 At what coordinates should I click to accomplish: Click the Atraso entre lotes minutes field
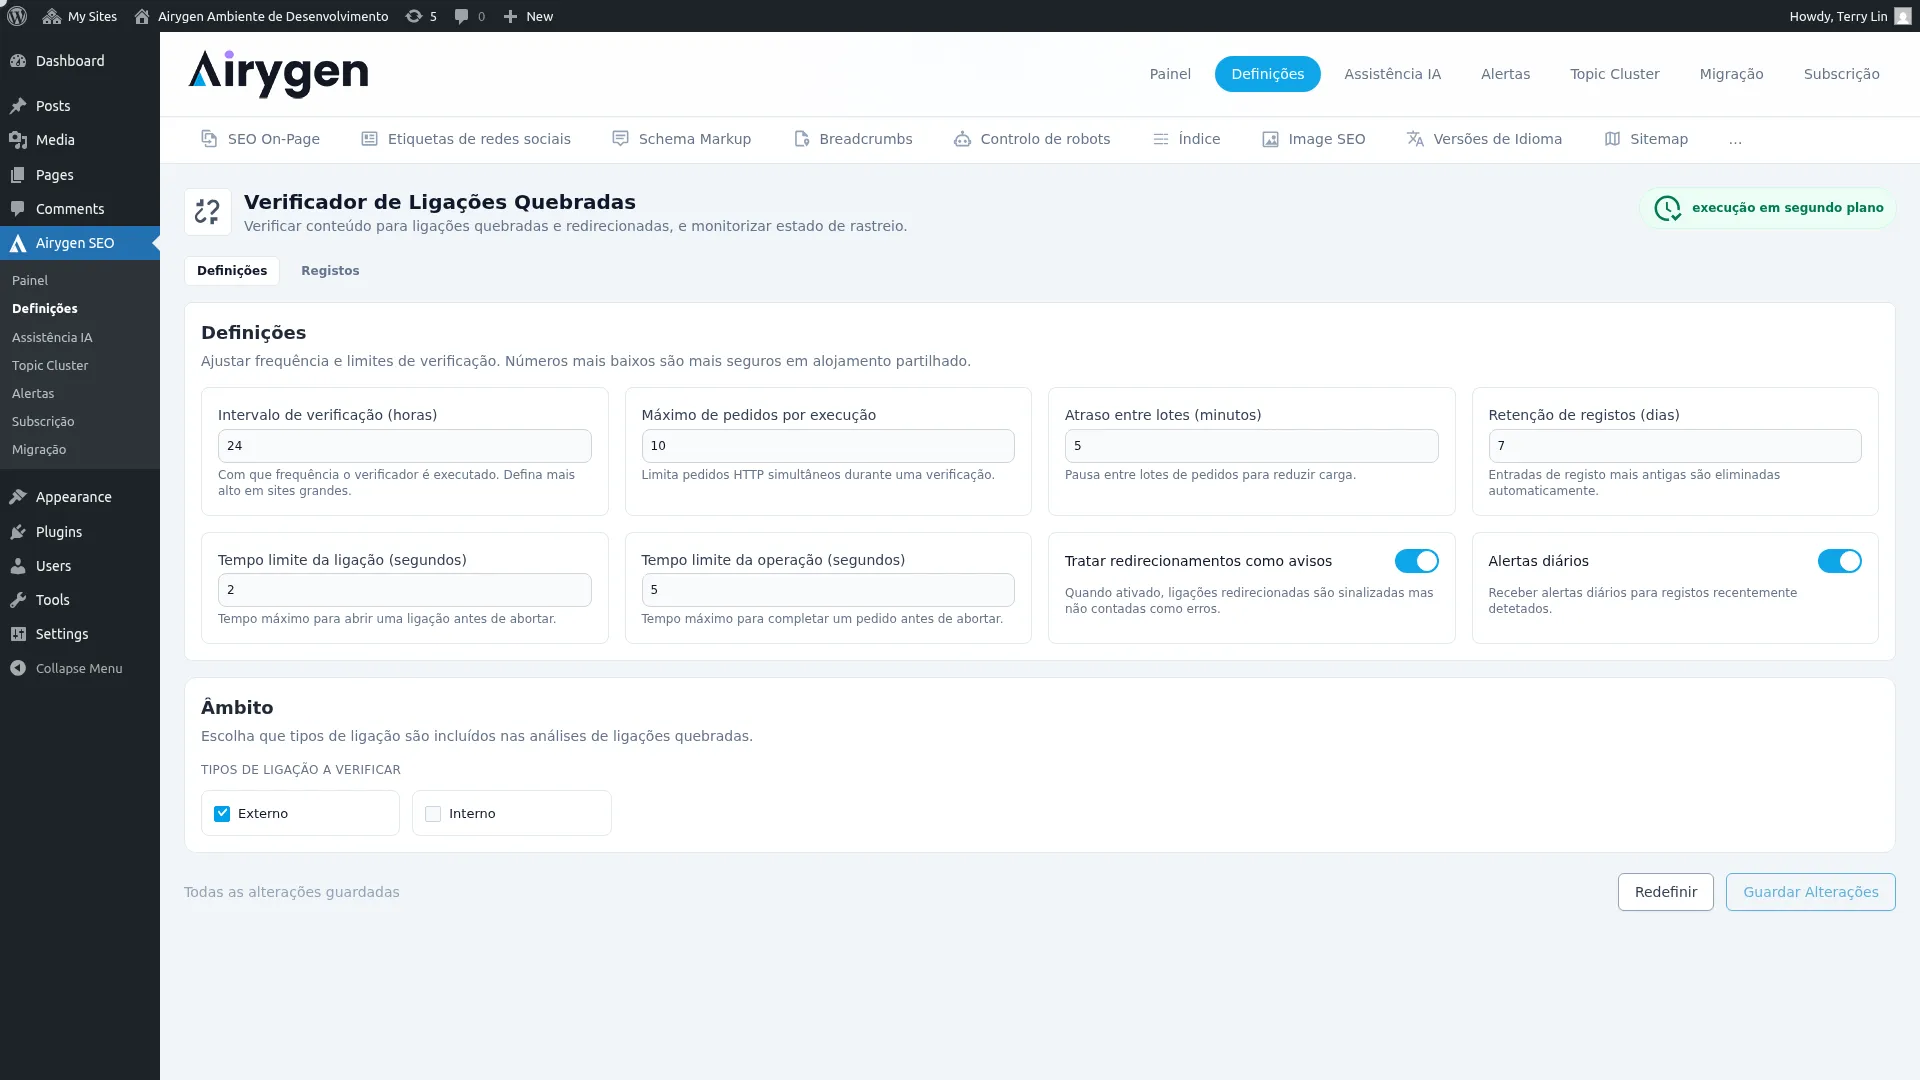[1251, 446]
